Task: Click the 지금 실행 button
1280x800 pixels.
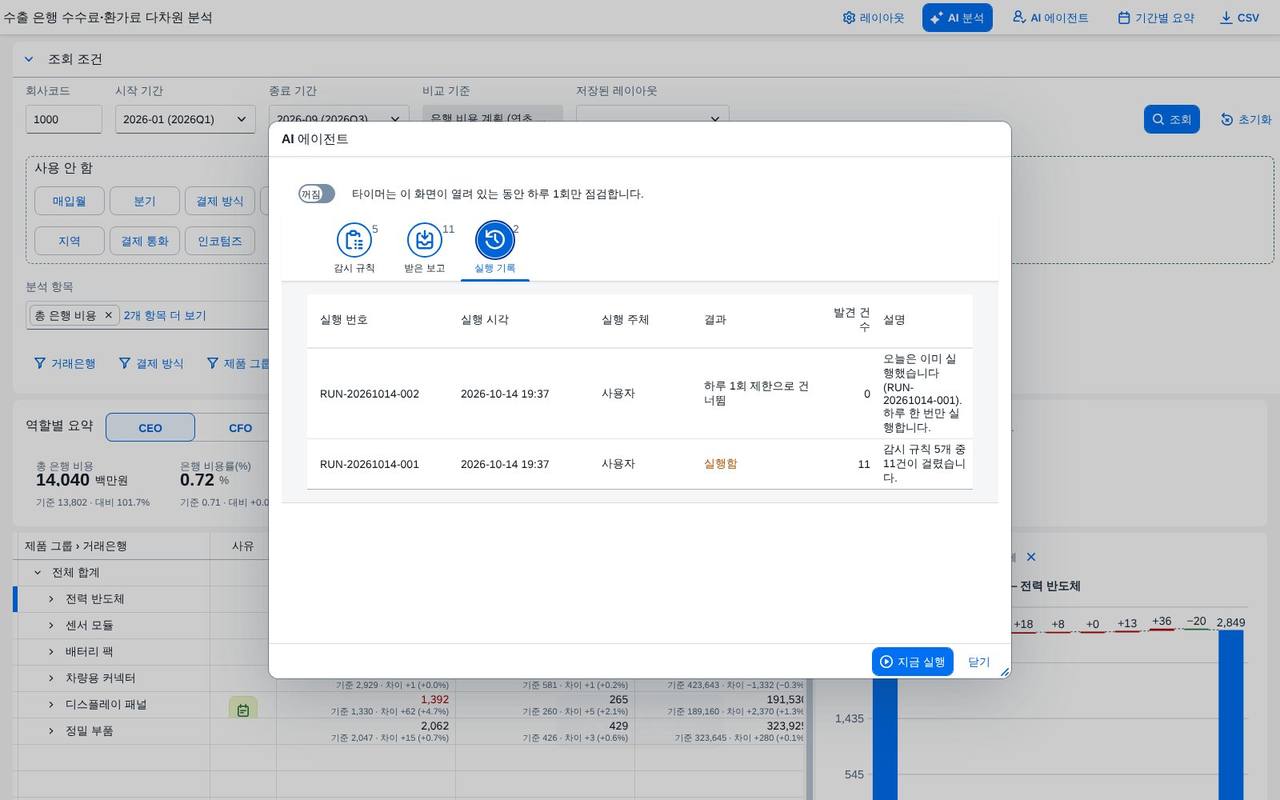Action: pyautogui.click(x=912, y=662)
